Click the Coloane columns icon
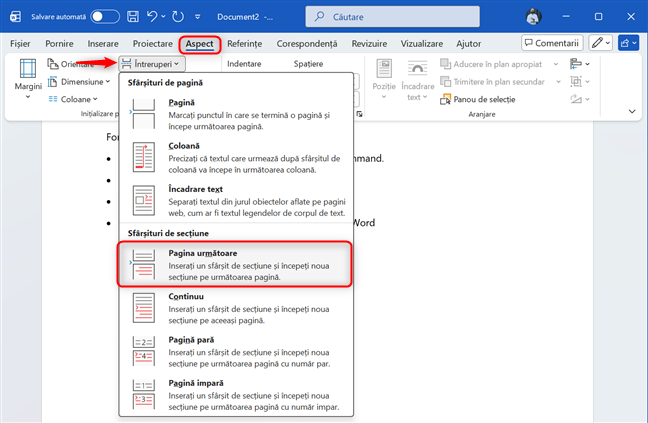 pos(52,99)
